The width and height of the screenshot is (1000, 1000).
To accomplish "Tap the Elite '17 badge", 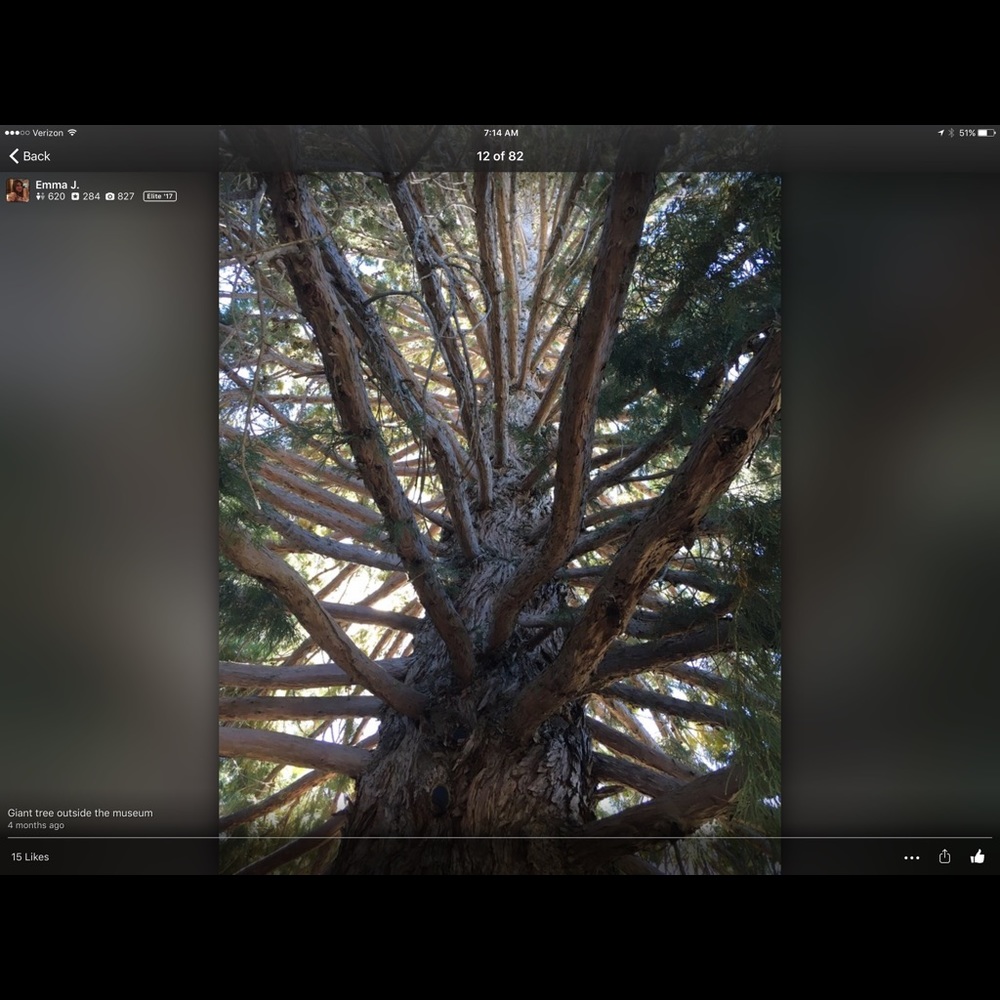I will (159, 196).
